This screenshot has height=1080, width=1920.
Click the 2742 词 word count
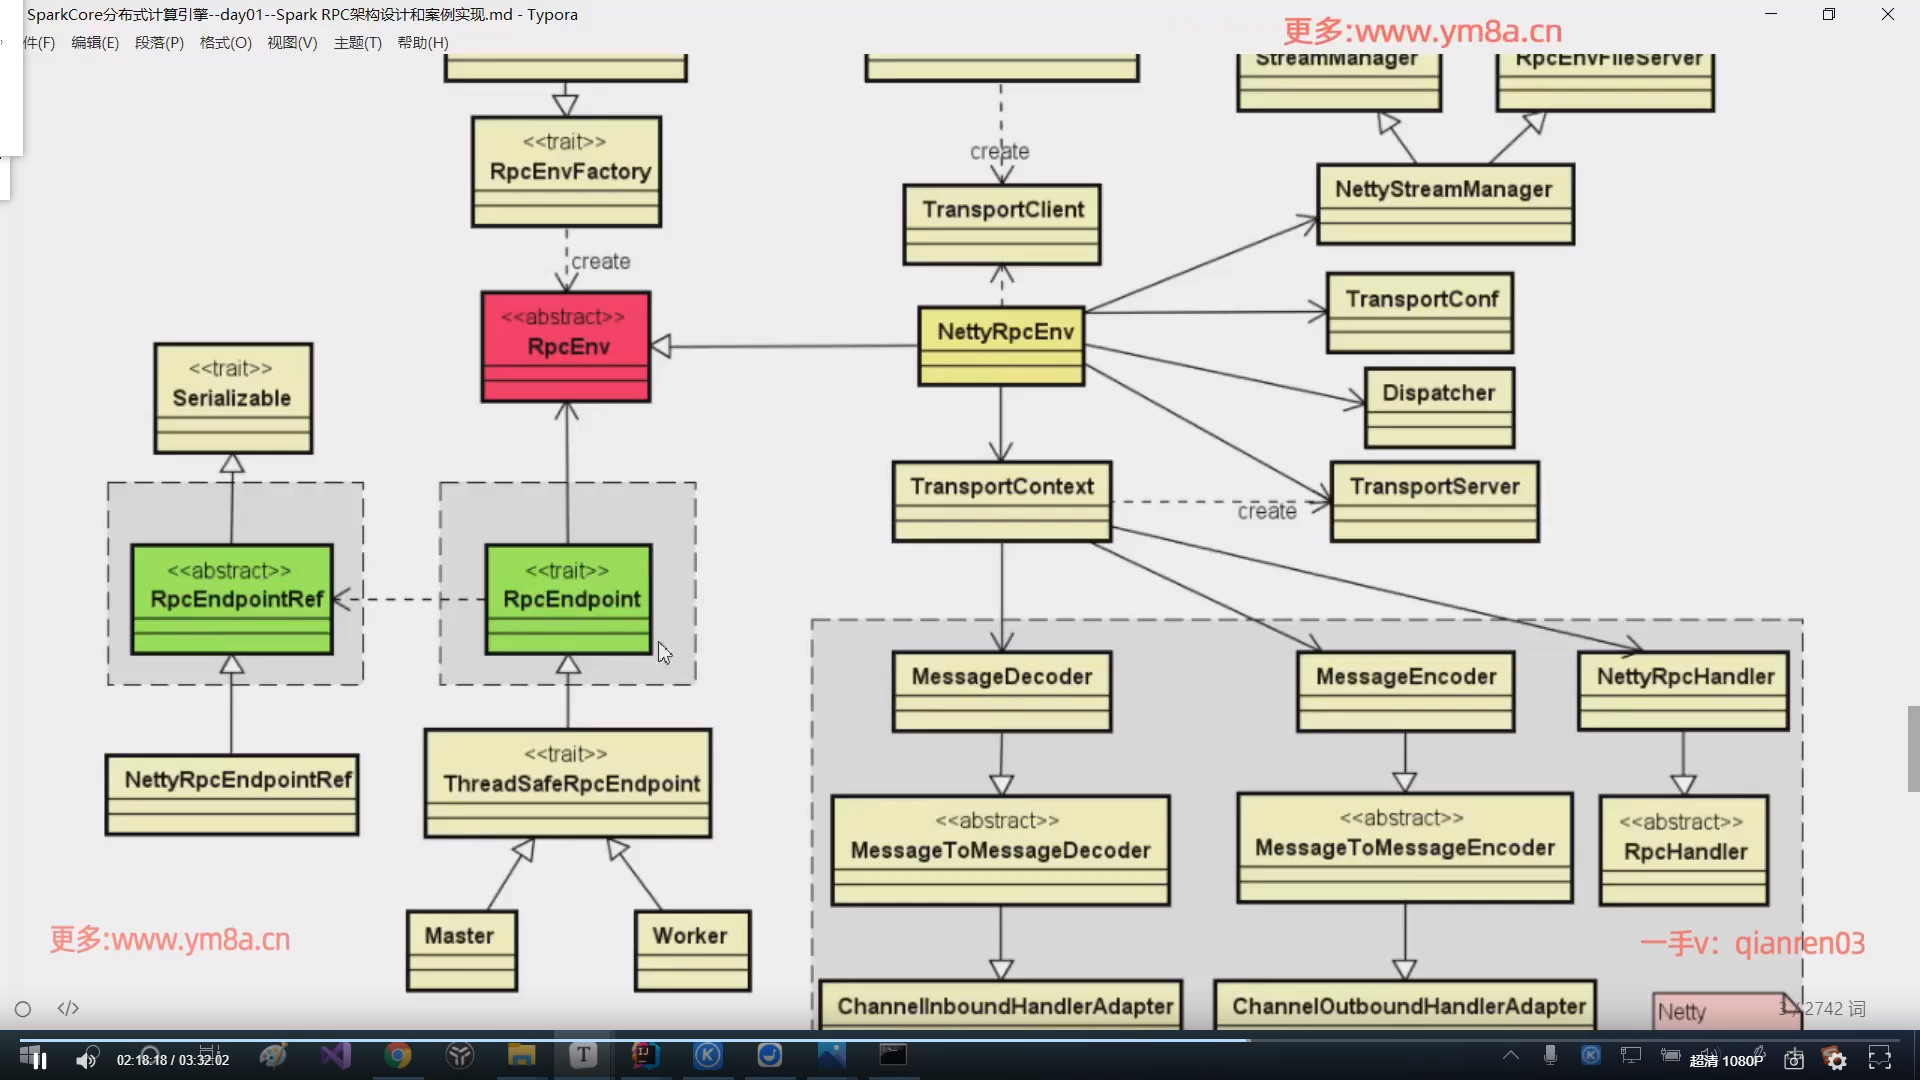click(1834, 1009)
